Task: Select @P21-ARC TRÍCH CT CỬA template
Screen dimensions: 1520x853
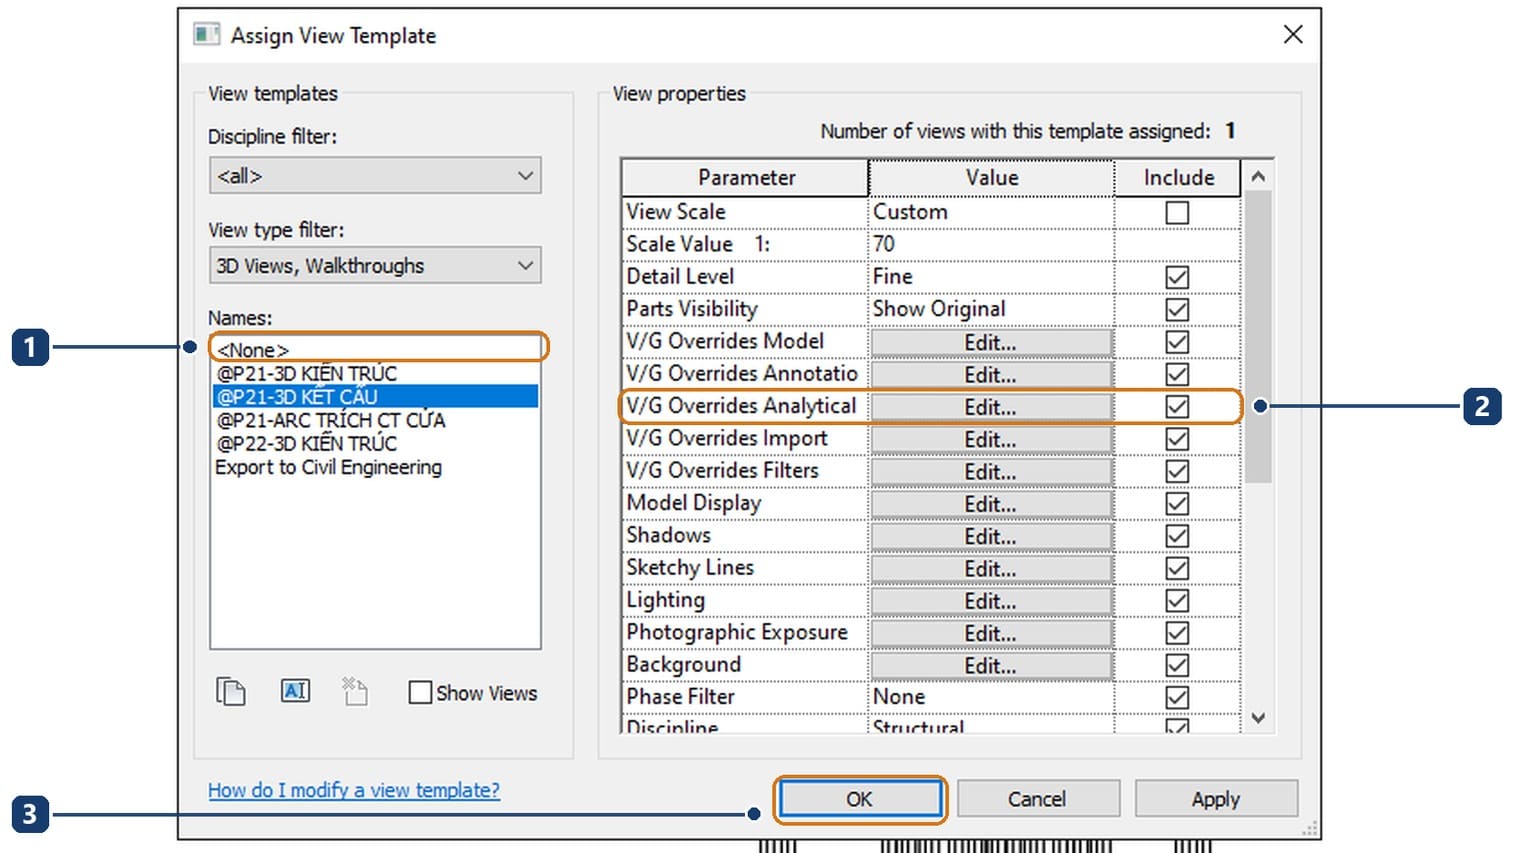Action: tap(375, 420)
